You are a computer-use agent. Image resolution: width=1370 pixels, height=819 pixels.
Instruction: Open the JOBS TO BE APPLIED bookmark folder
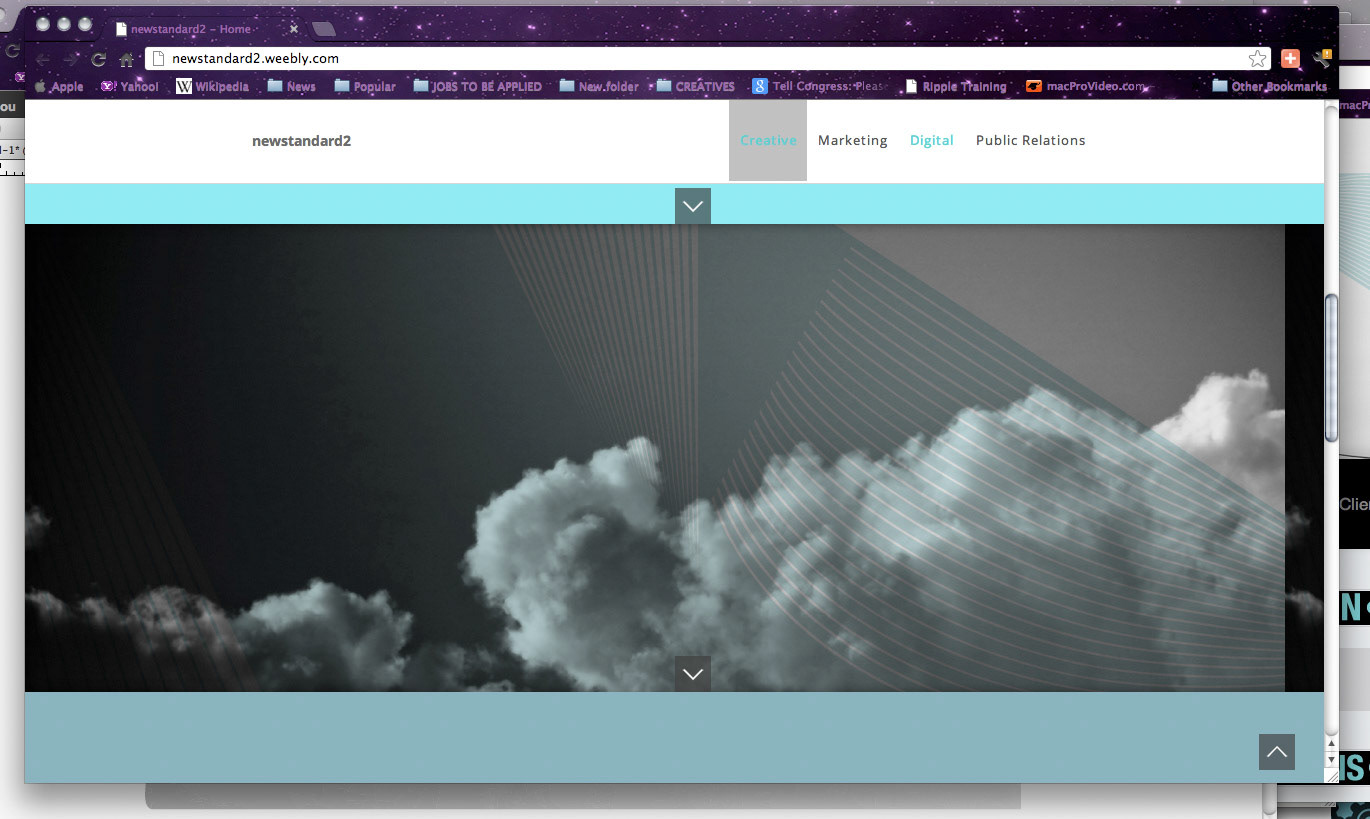[x=477, y=86]
